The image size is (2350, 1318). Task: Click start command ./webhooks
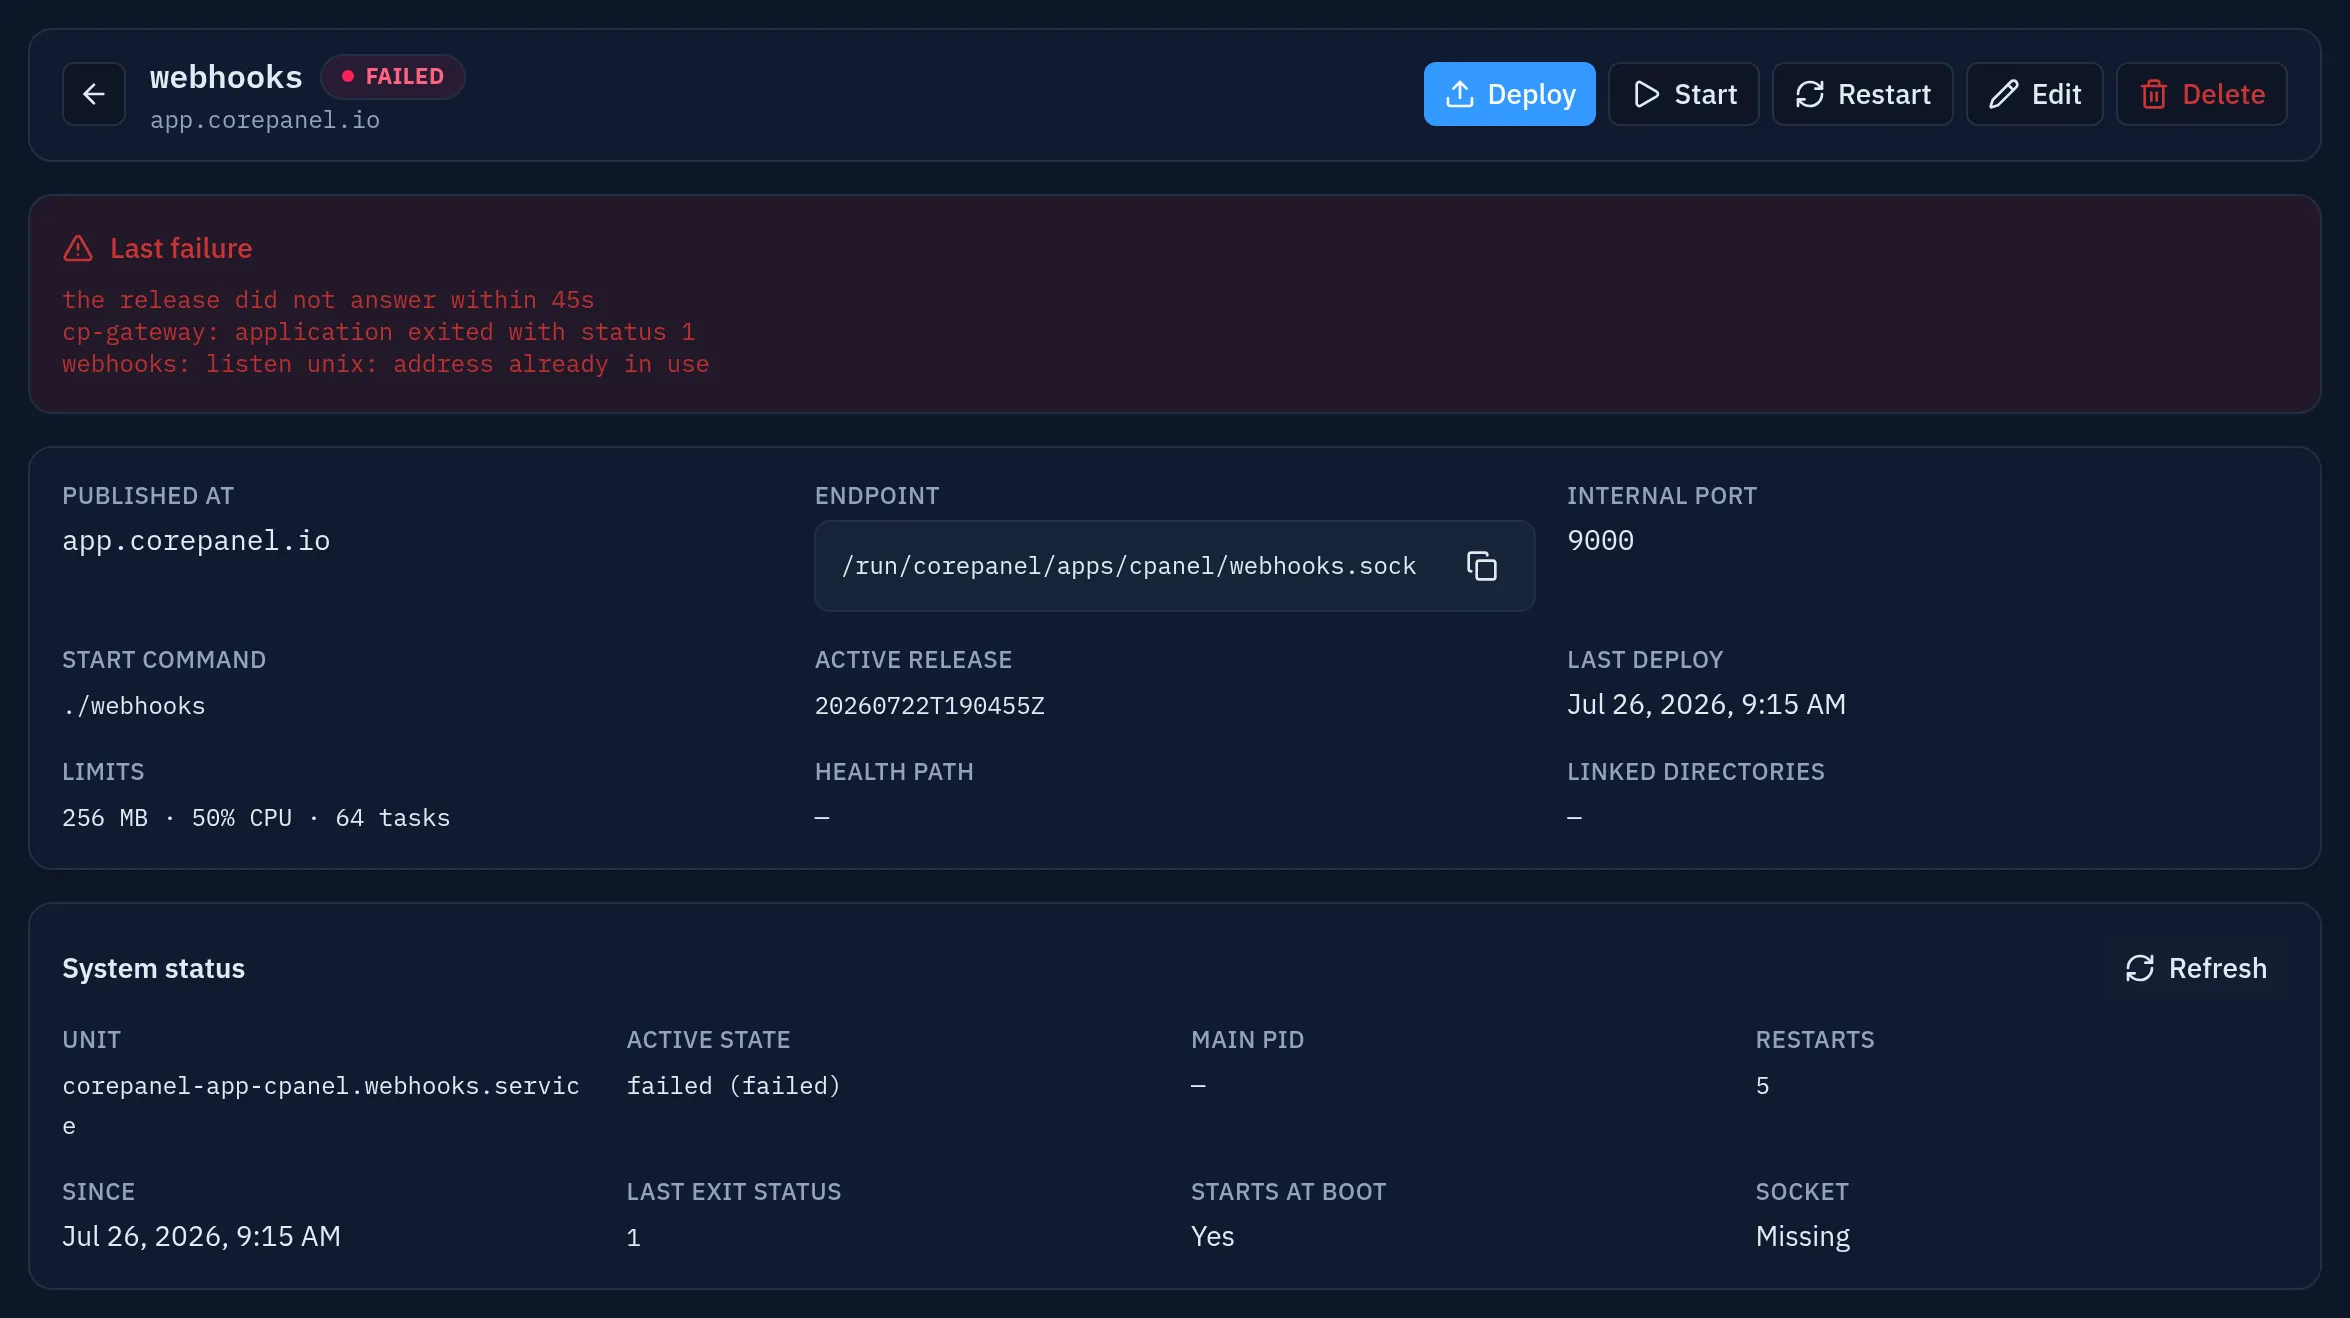click(133, 706)
